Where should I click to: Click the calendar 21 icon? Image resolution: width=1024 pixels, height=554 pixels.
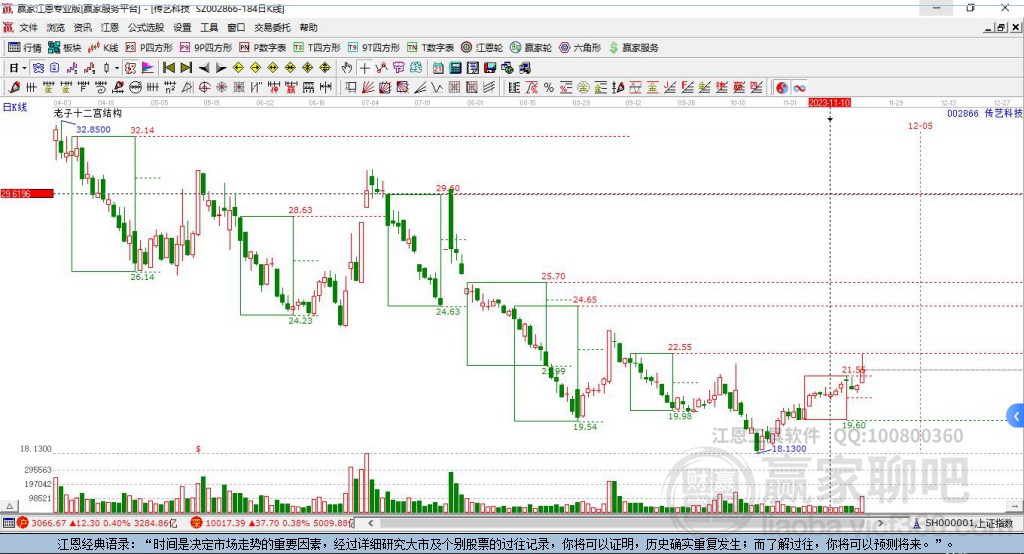[438, 68]
